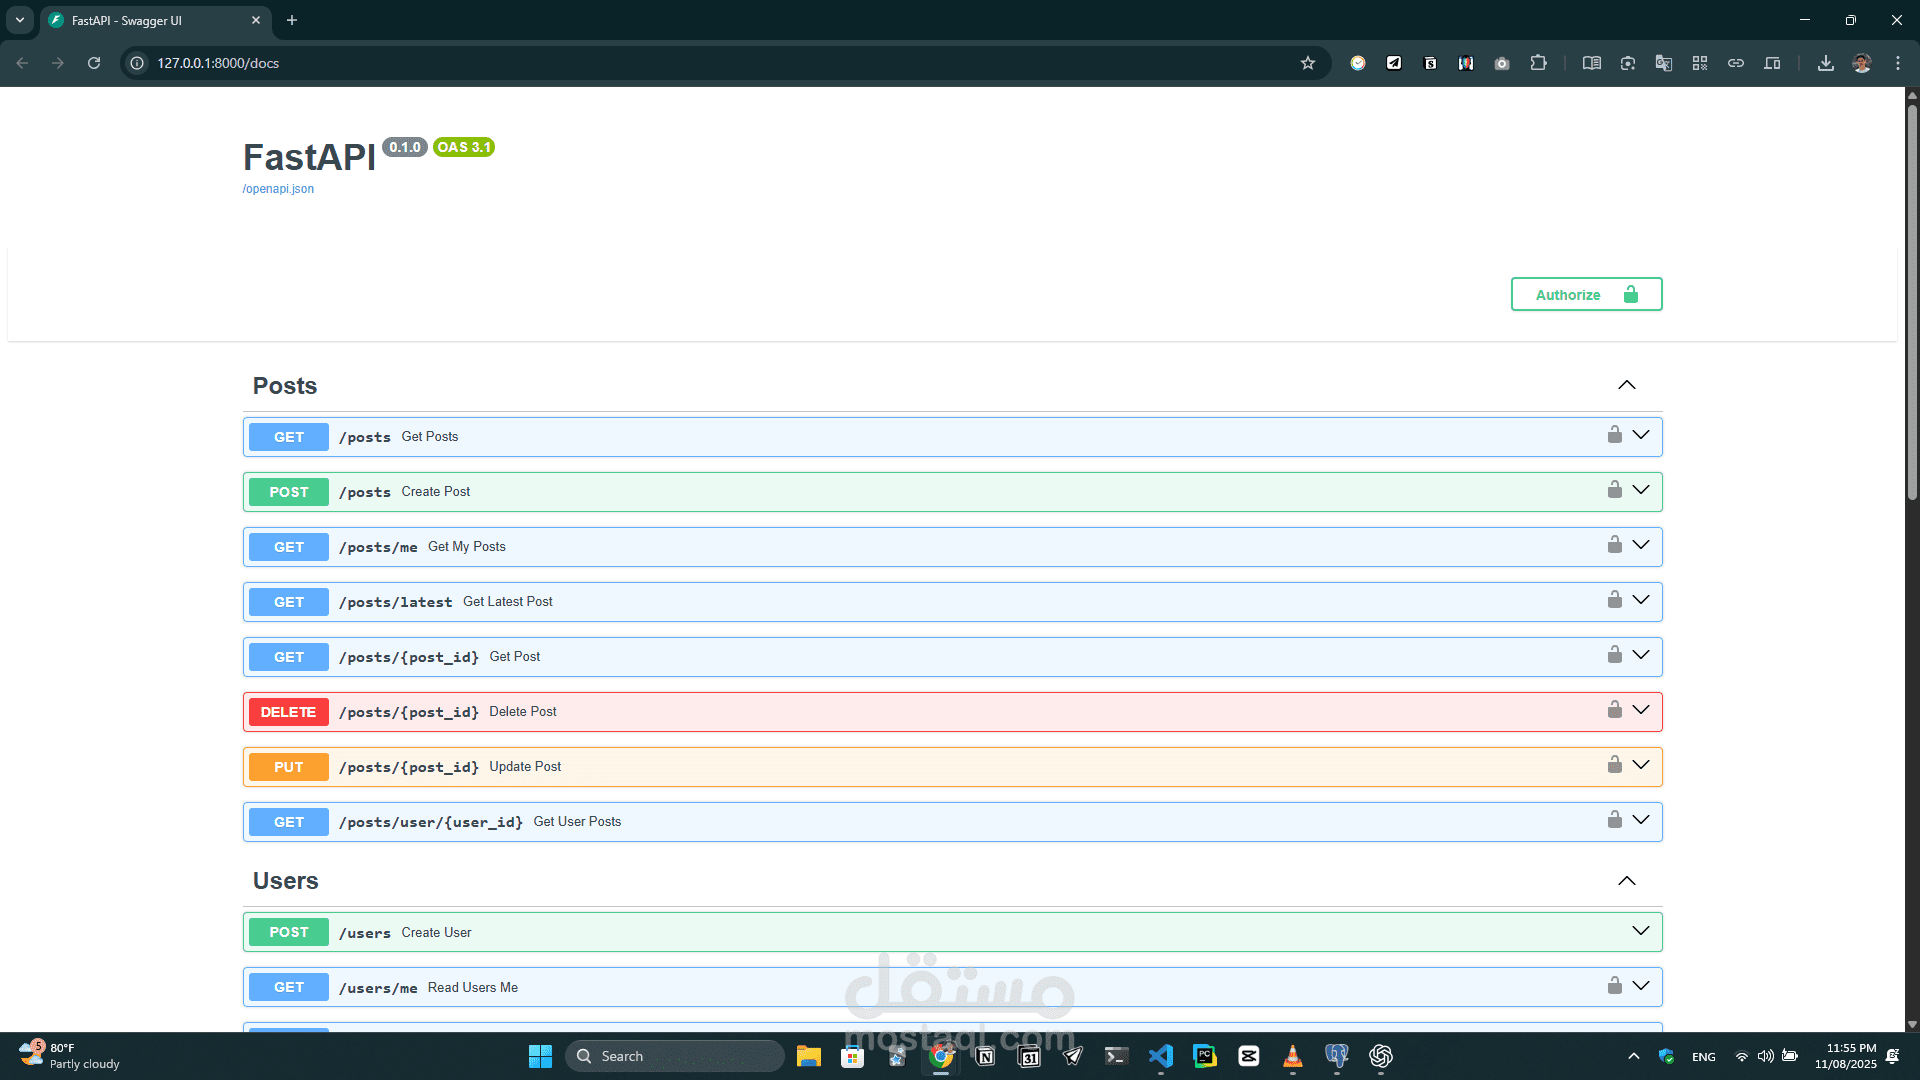Click the Authorize button
This screenshot has width=1920, height=1080.
coord(1586,295)
